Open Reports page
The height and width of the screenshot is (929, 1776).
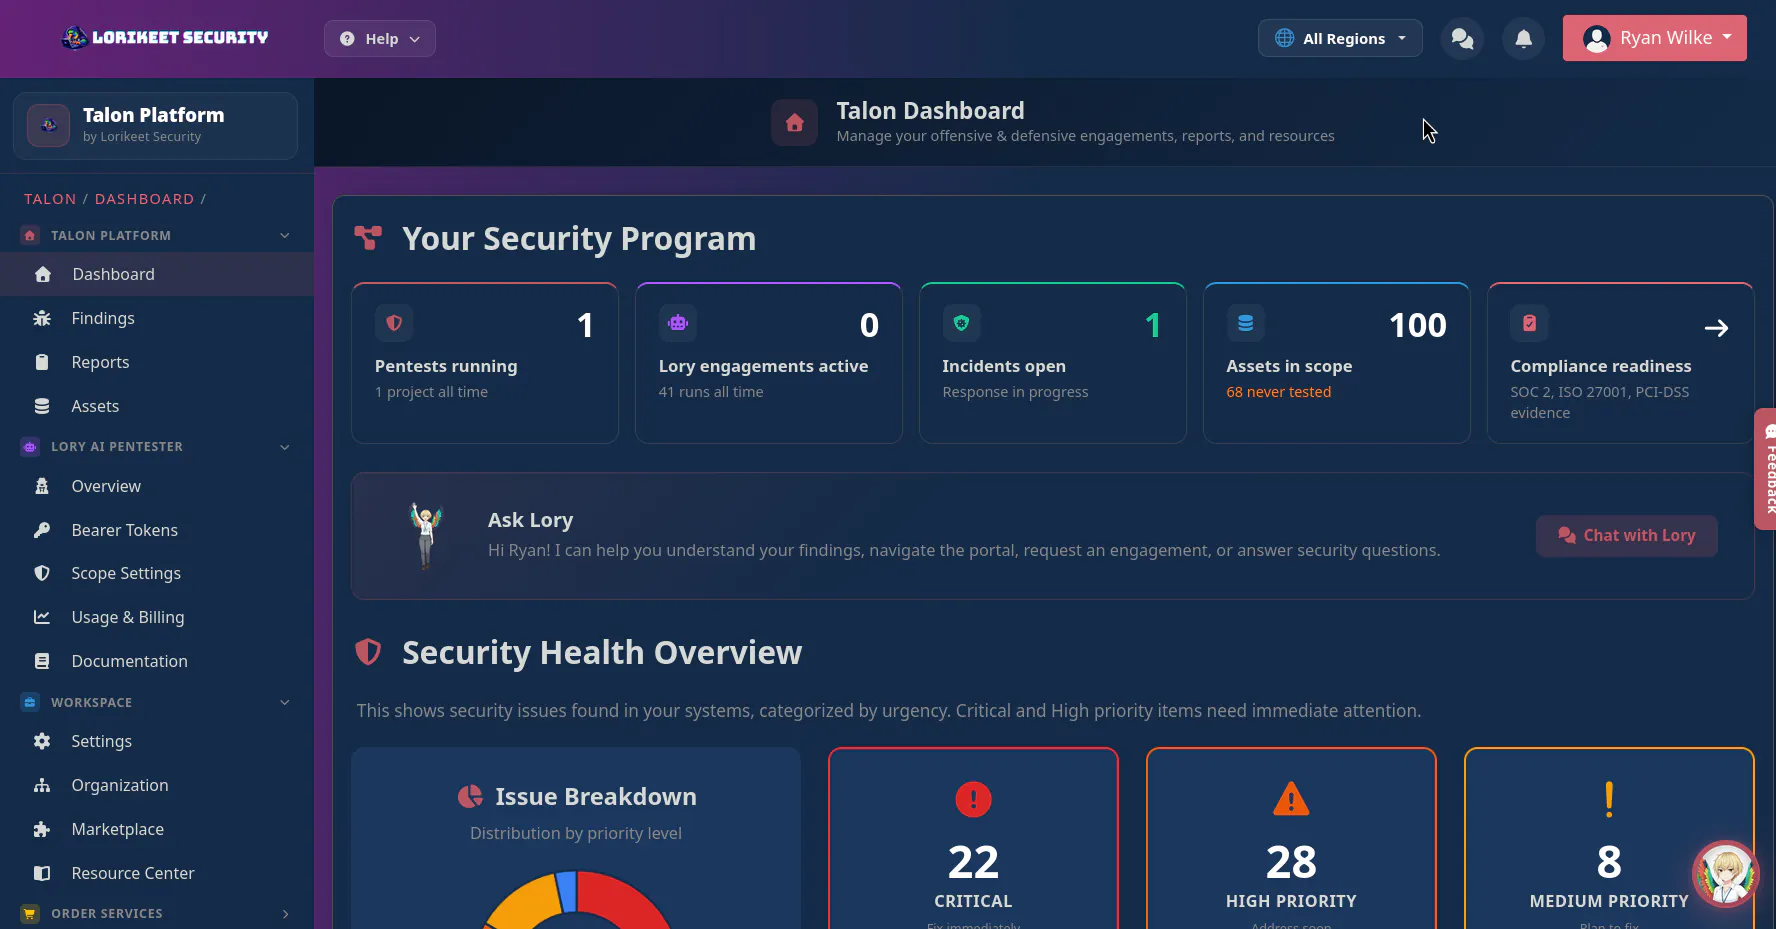click(157, 362)
